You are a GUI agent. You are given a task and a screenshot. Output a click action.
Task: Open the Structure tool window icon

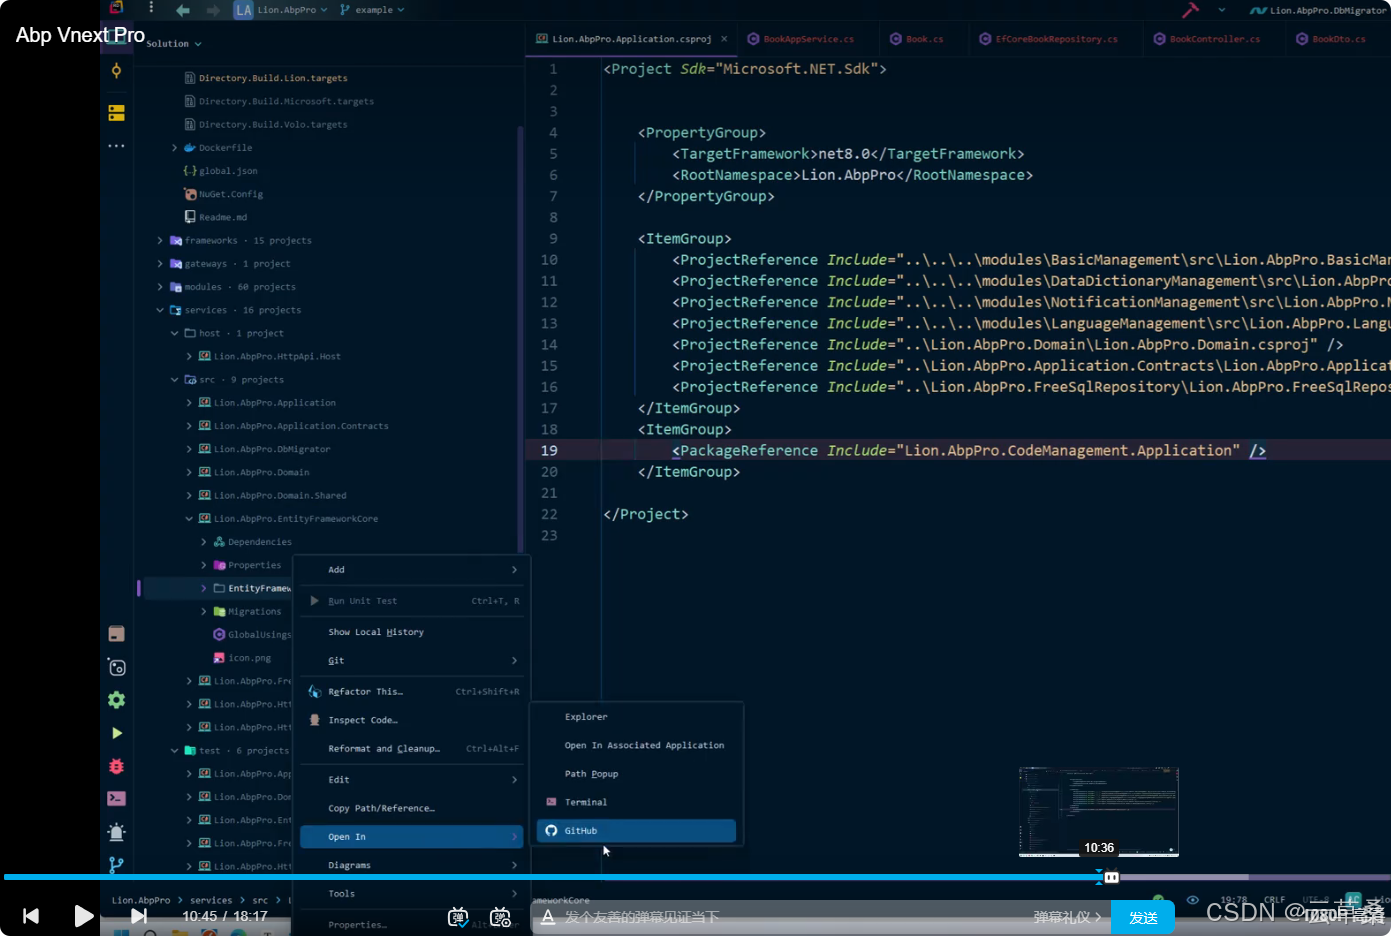coord(116,113)
